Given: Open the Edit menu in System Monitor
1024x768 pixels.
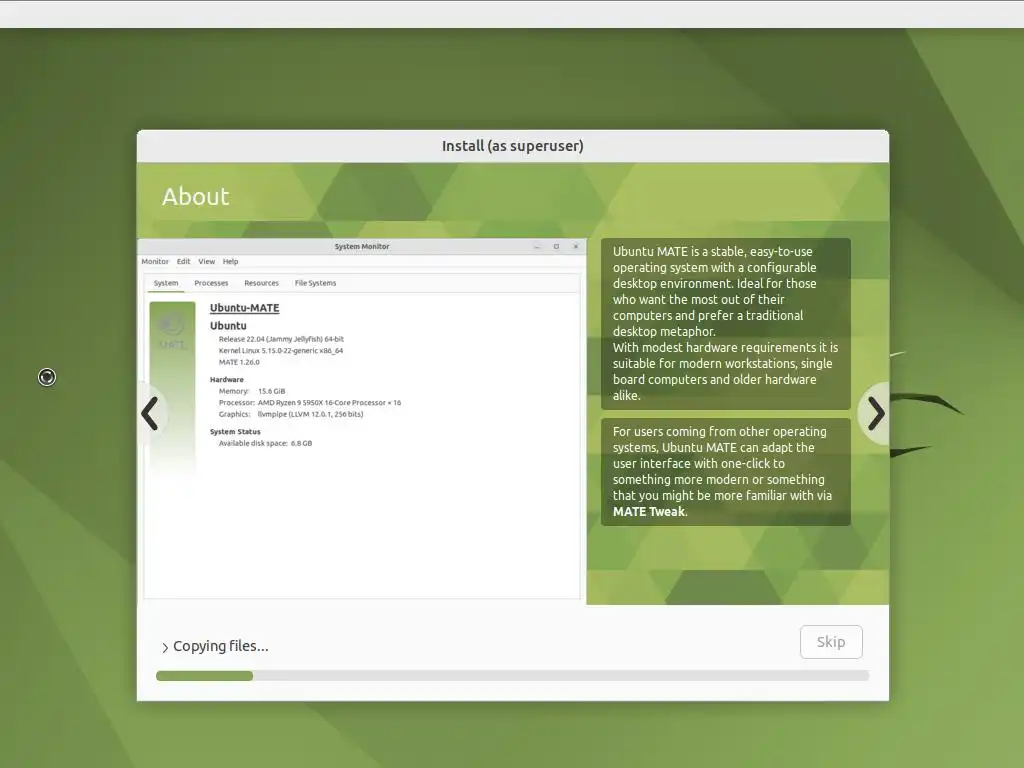Looking at the screenshot, I should coord(184,261).
